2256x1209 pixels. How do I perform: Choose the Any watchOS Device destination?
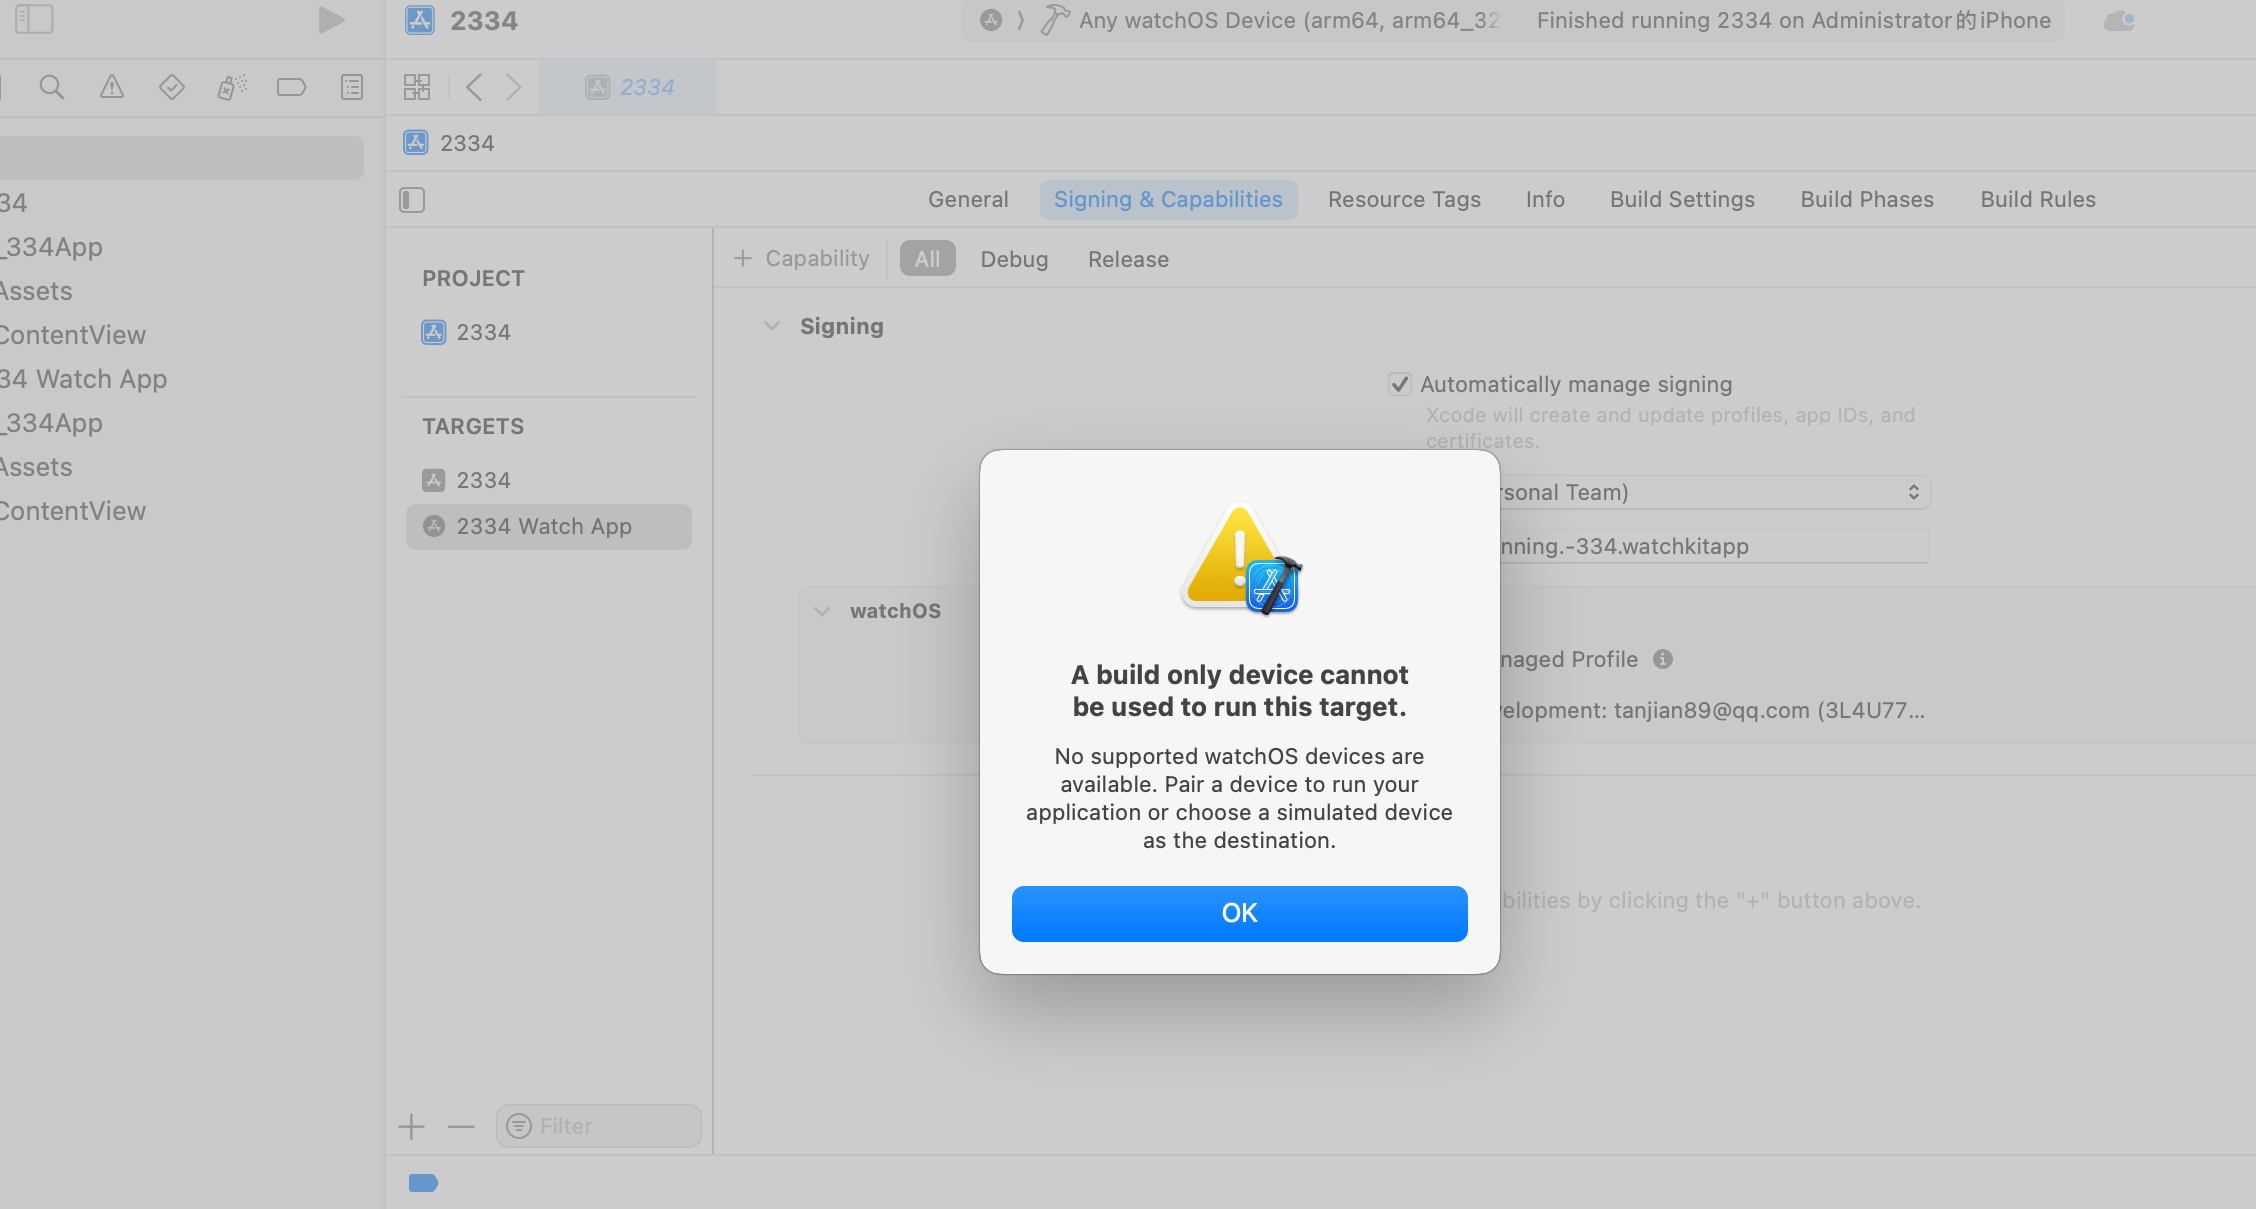(x=1289, y=20)
